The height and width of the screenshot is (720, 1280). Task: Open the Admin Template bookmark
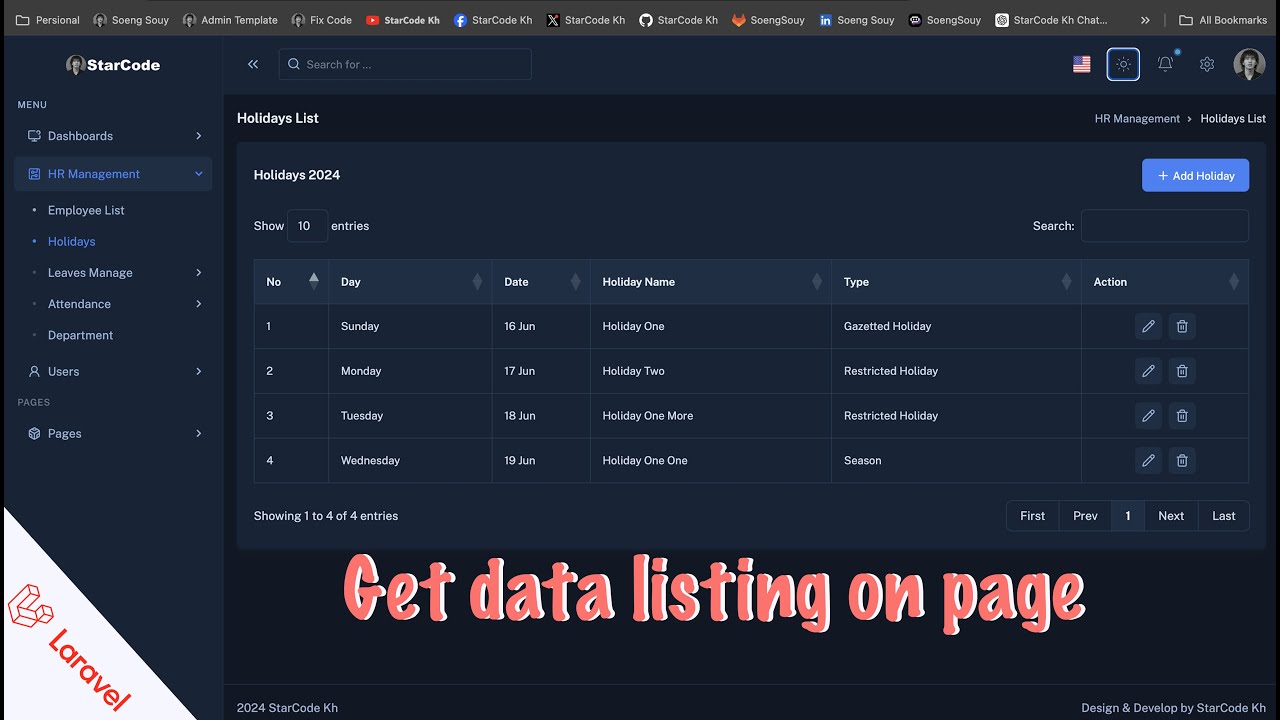click(230, 20)
